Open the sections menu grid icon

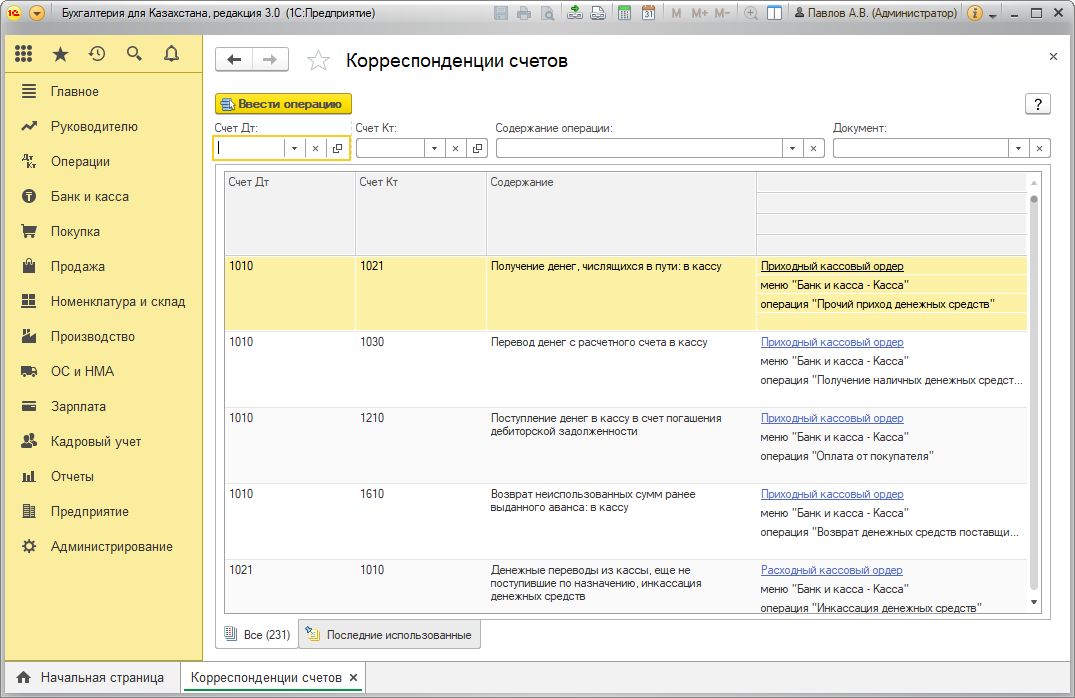23,54
